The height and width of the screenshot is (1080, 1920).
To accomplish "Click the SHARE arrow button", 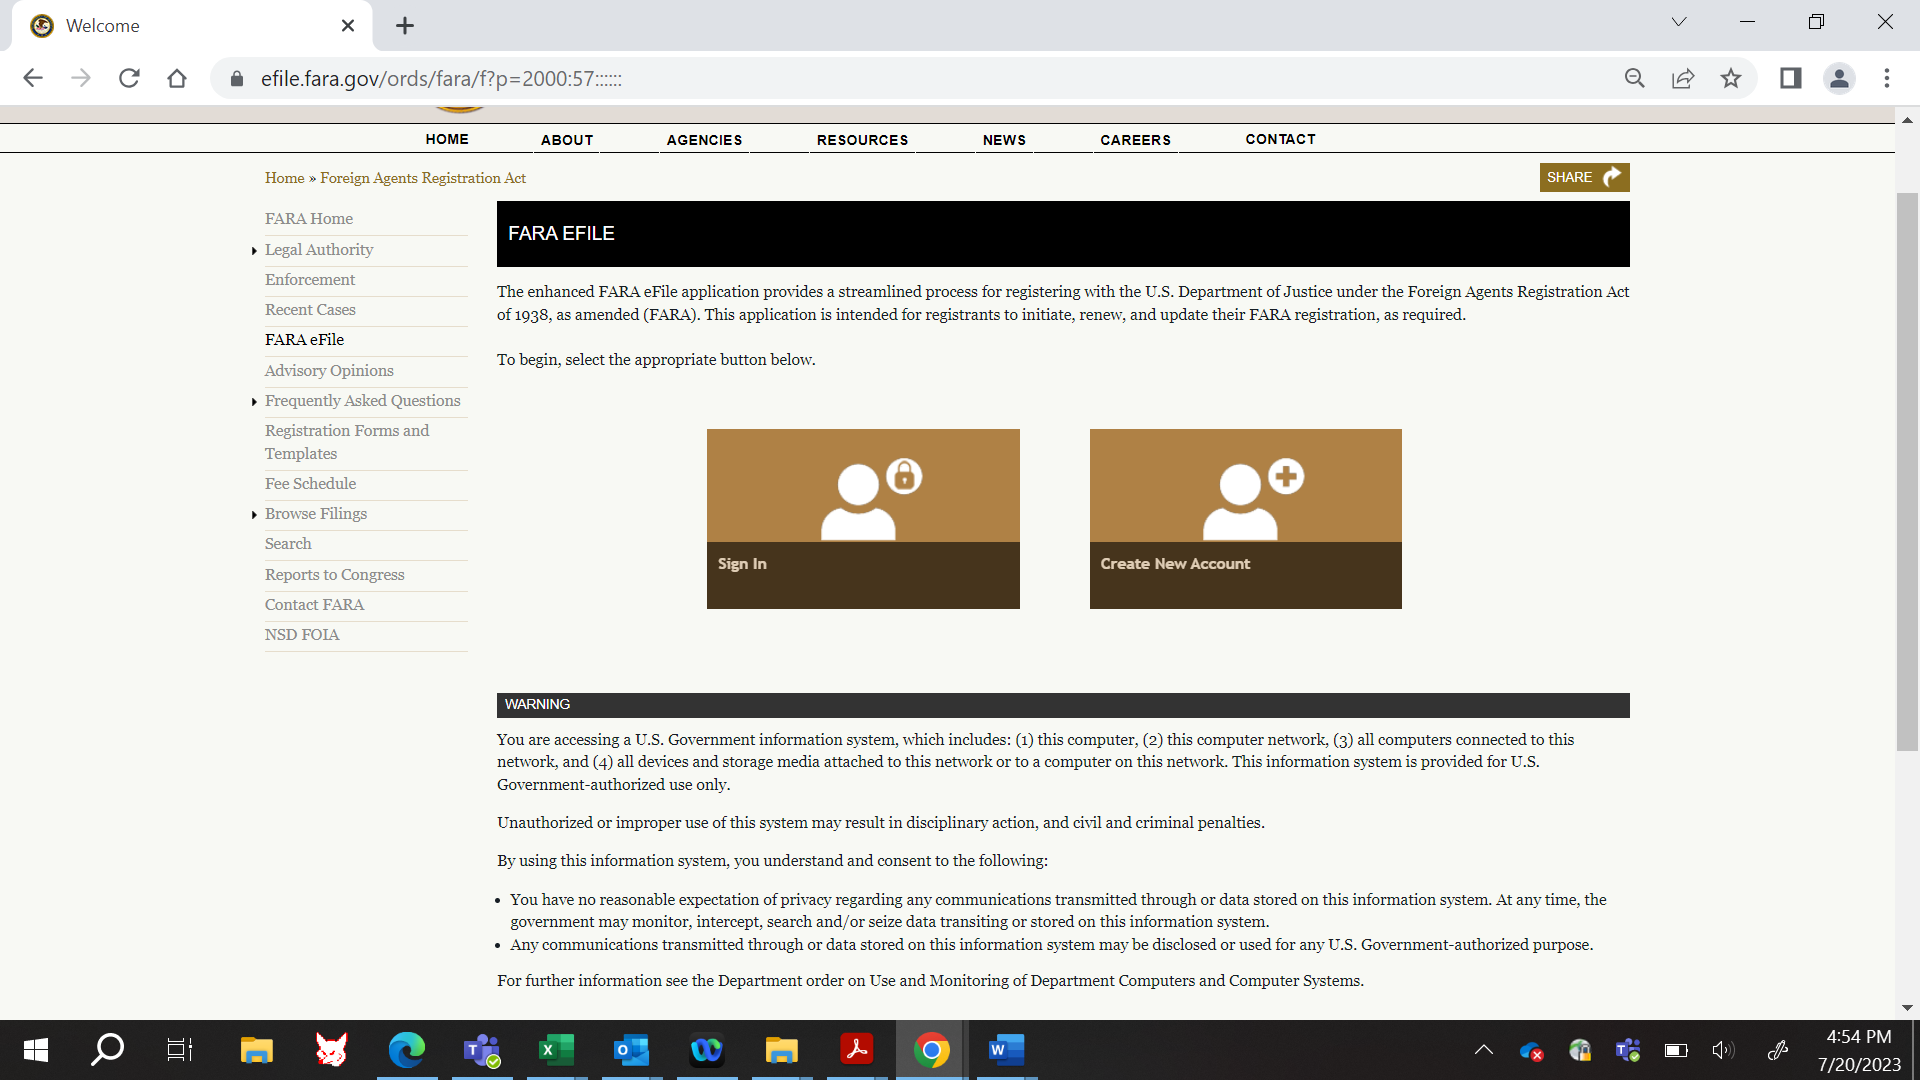I will point(1584,177).
